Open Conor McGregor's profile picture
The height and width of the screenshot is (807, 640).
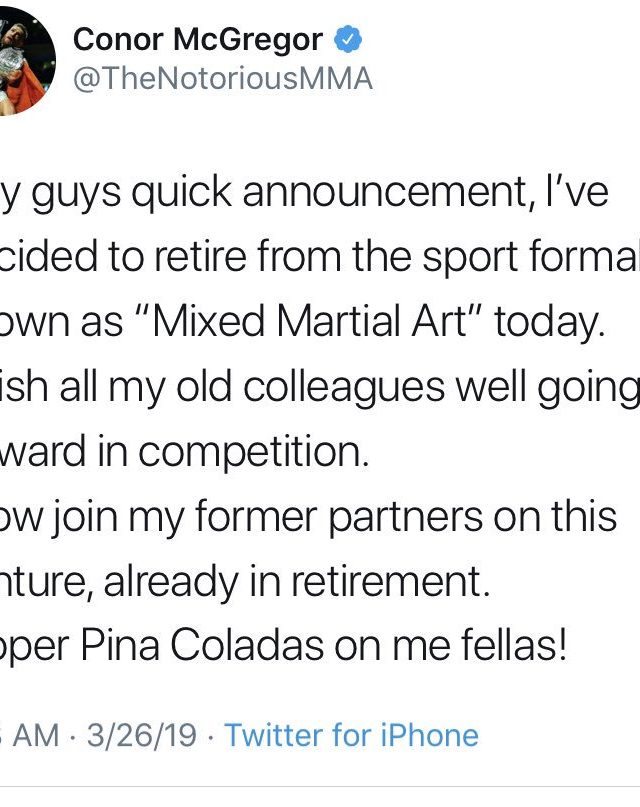click(x=27, y=60)
